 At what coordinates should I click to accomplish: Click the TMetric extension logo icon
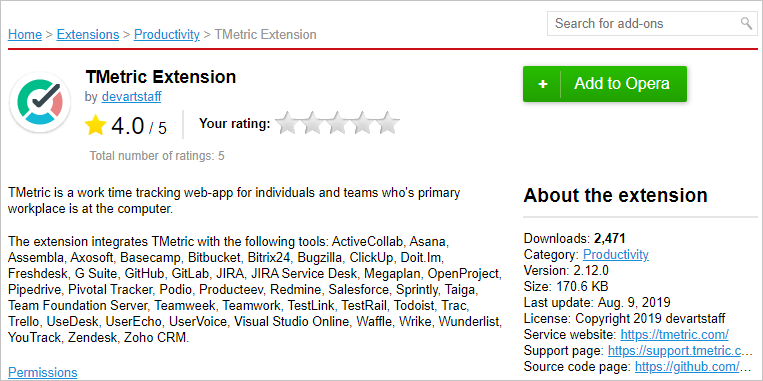coord(40,102)
